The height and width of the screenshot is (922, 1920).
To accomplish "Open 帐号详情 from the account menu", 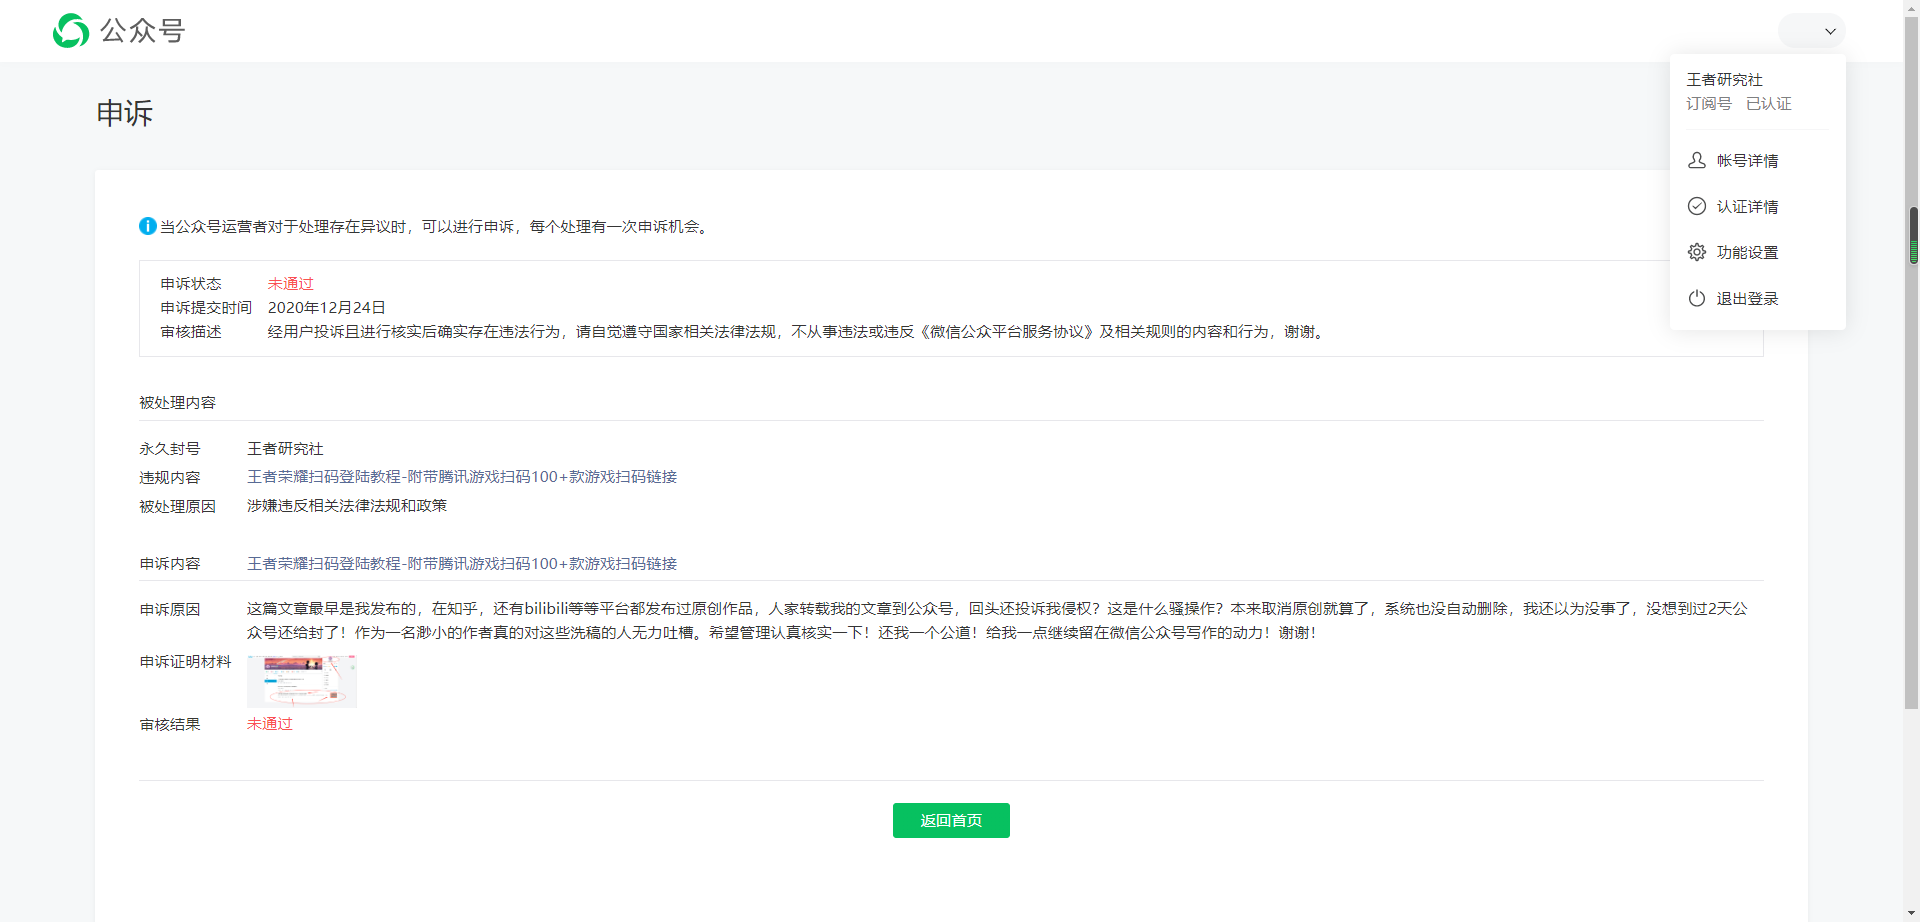I will click(1747, 161).
